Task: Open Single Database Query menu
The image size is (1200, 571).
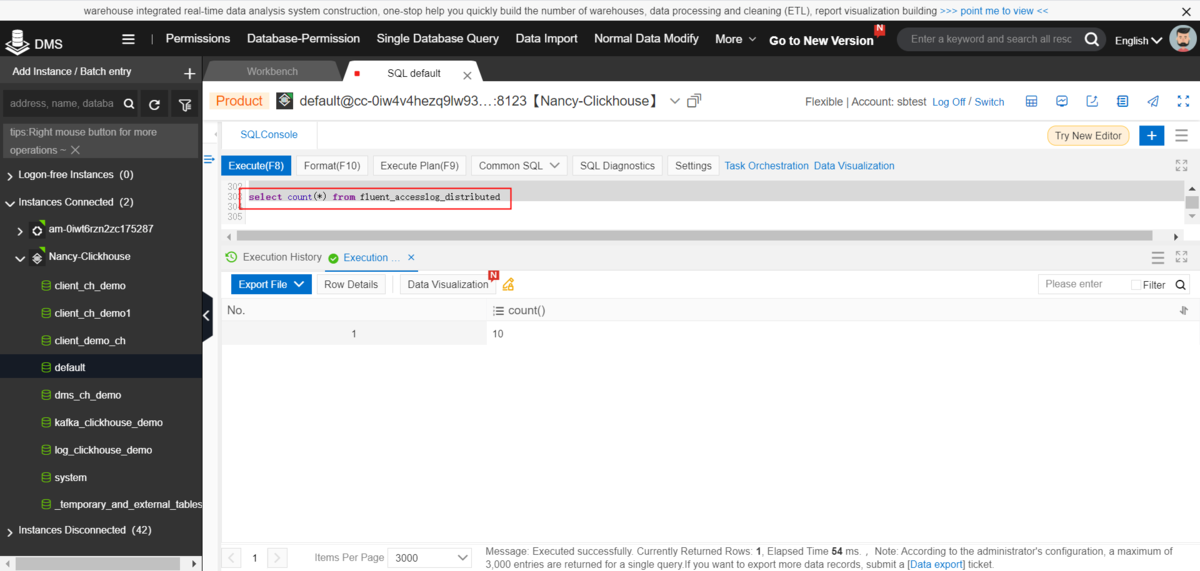Action: click(x=438, y=39)
